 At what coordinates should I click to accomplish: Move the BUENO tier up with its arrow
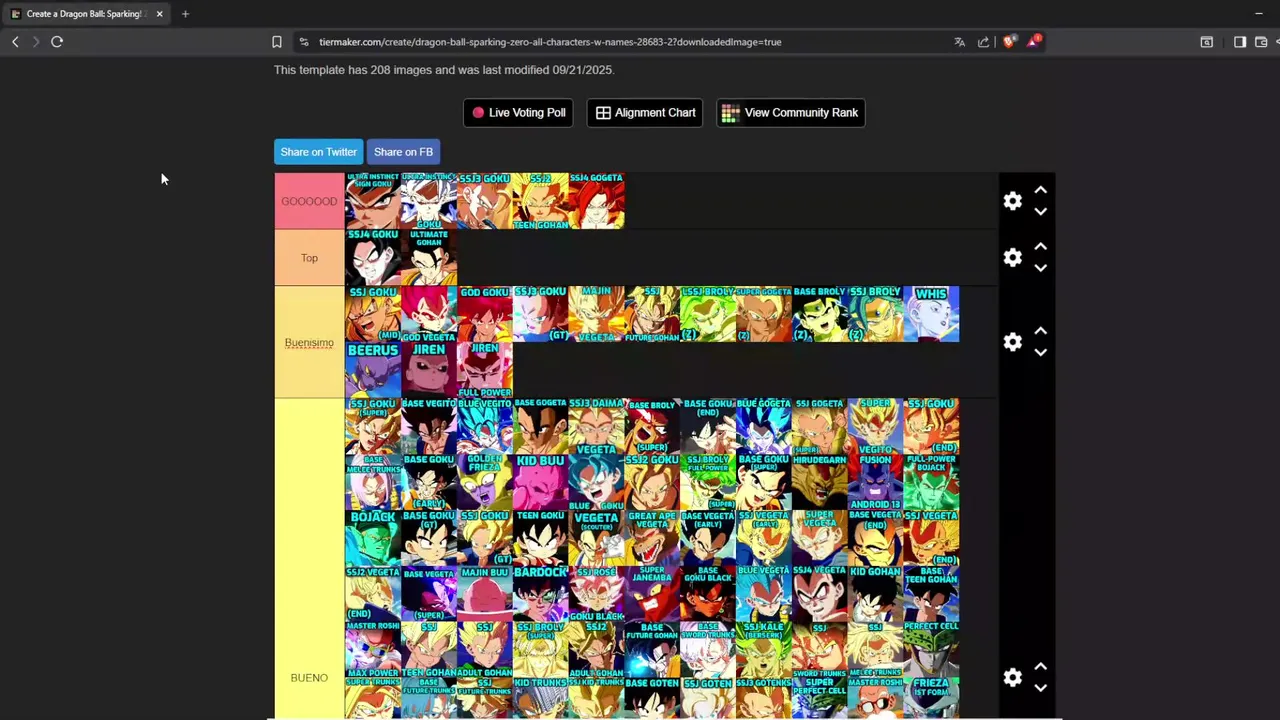pyautogui.click(x=1040, y=666)
